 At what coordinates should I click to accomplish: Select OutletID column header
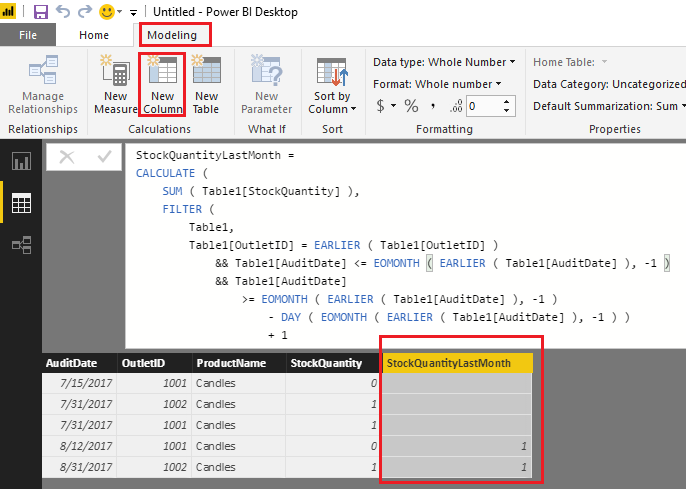pos(154,363)
